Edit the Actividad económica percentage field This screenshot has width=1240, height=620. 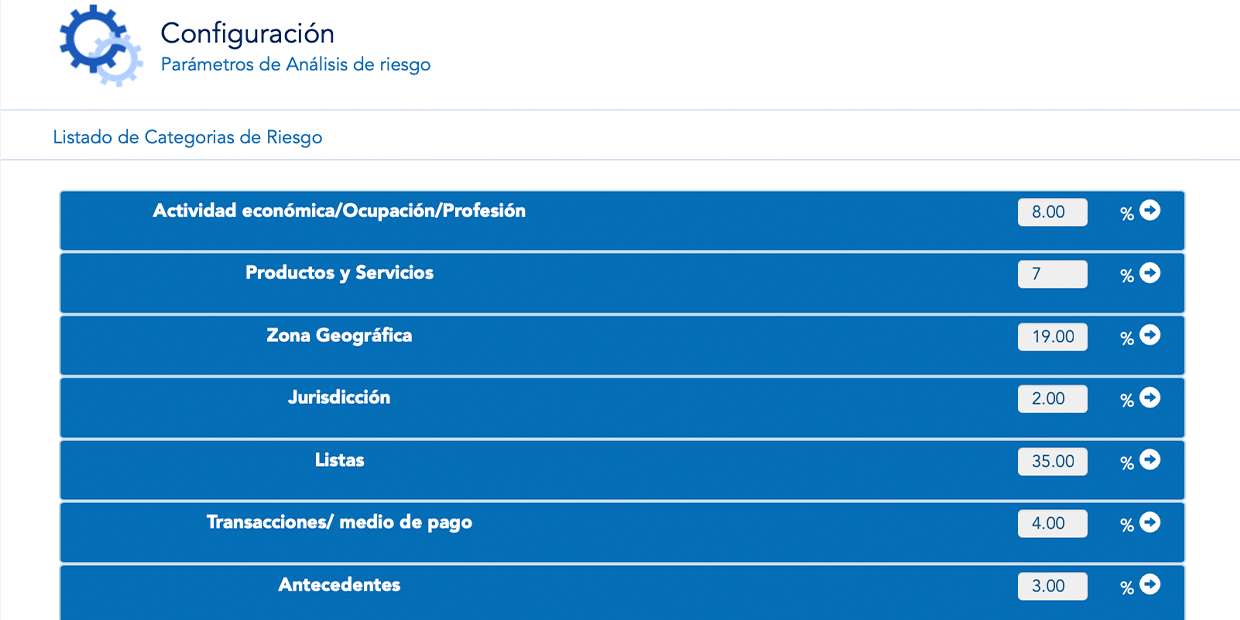click(x=1052, y=212)
